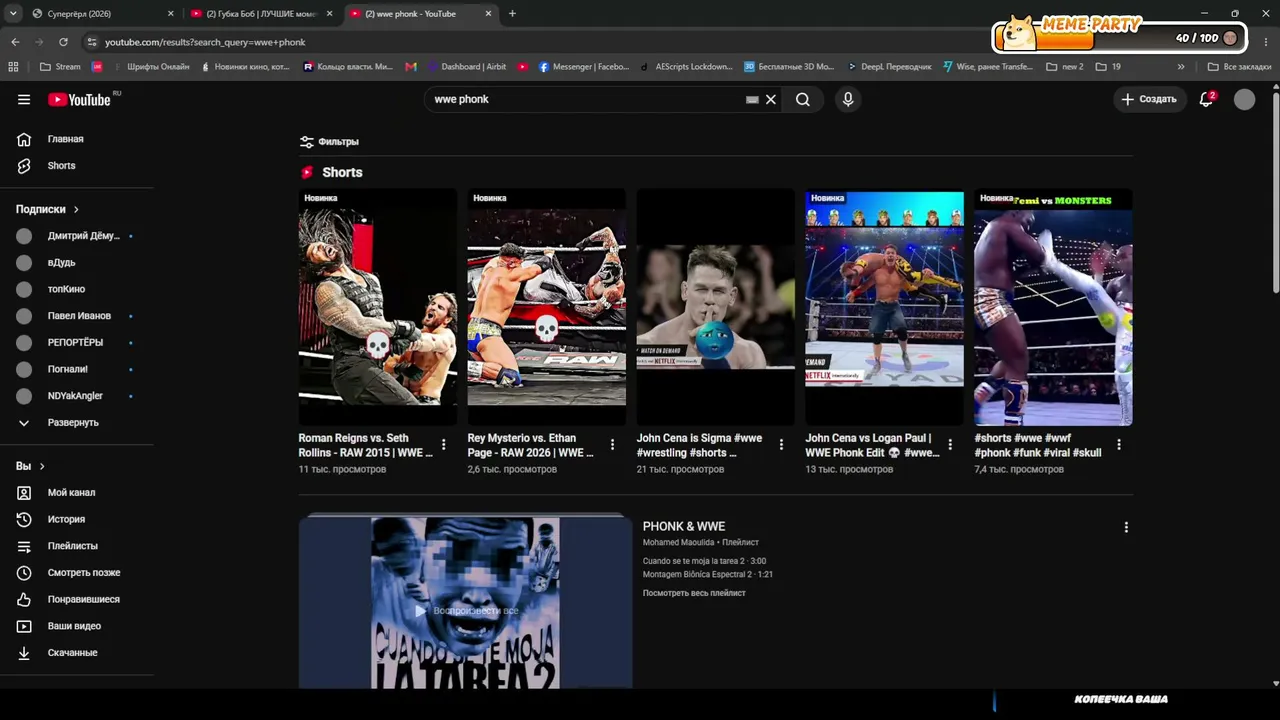Play the Rey Mysterio vs. Ethan Page short
This screenshot has height=720, width=1280.
coord(547,308)
